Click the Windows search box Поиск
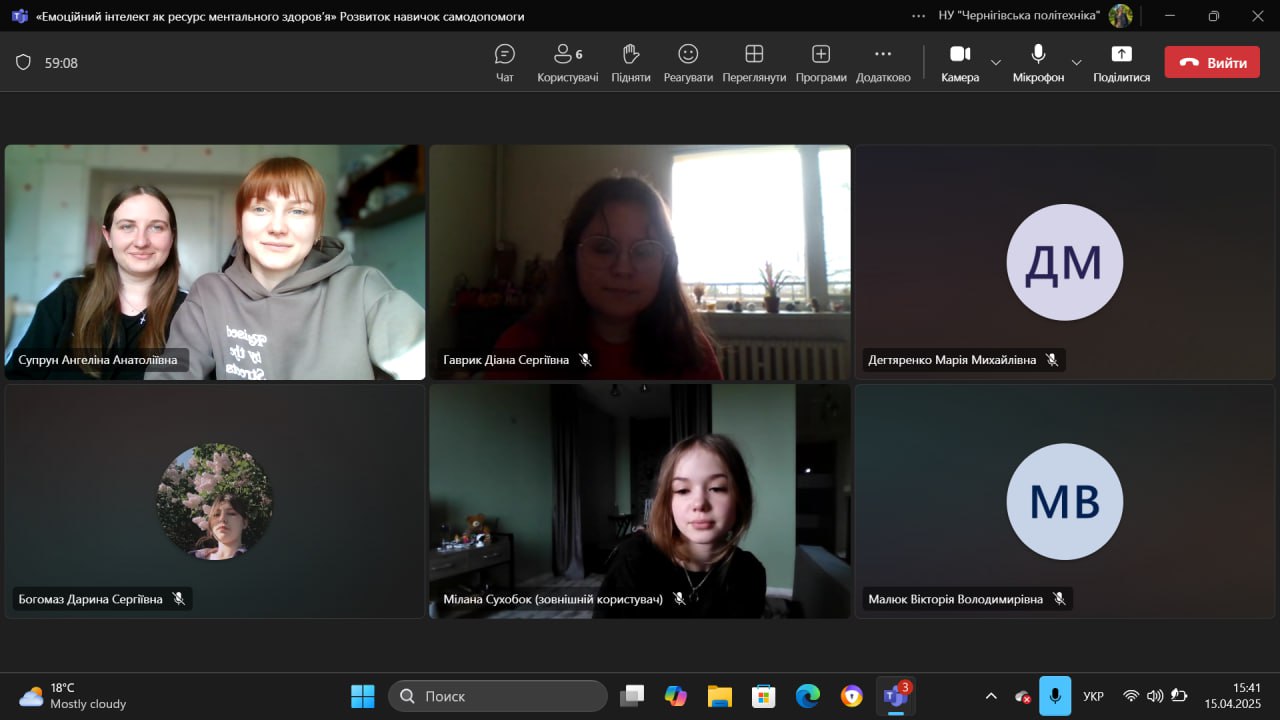 click(498, 696)
